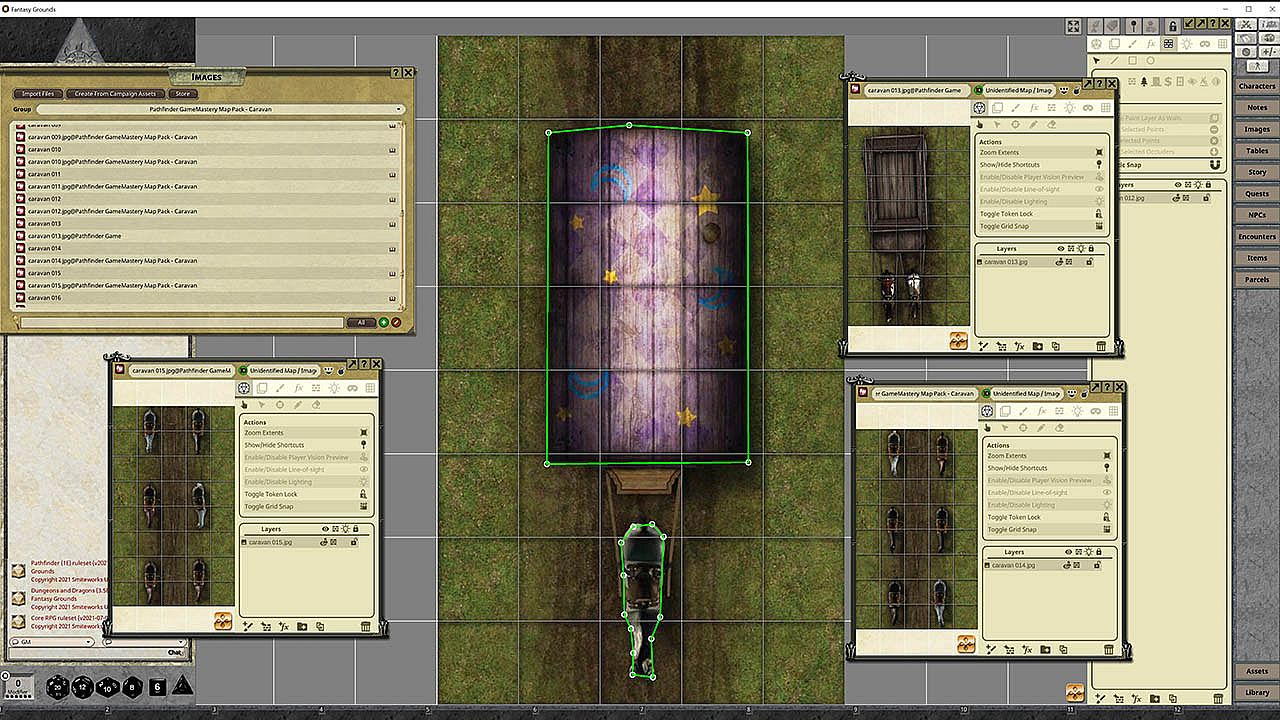Select grid tool in caravan 014 window toolbar

tap(1114, 411)
